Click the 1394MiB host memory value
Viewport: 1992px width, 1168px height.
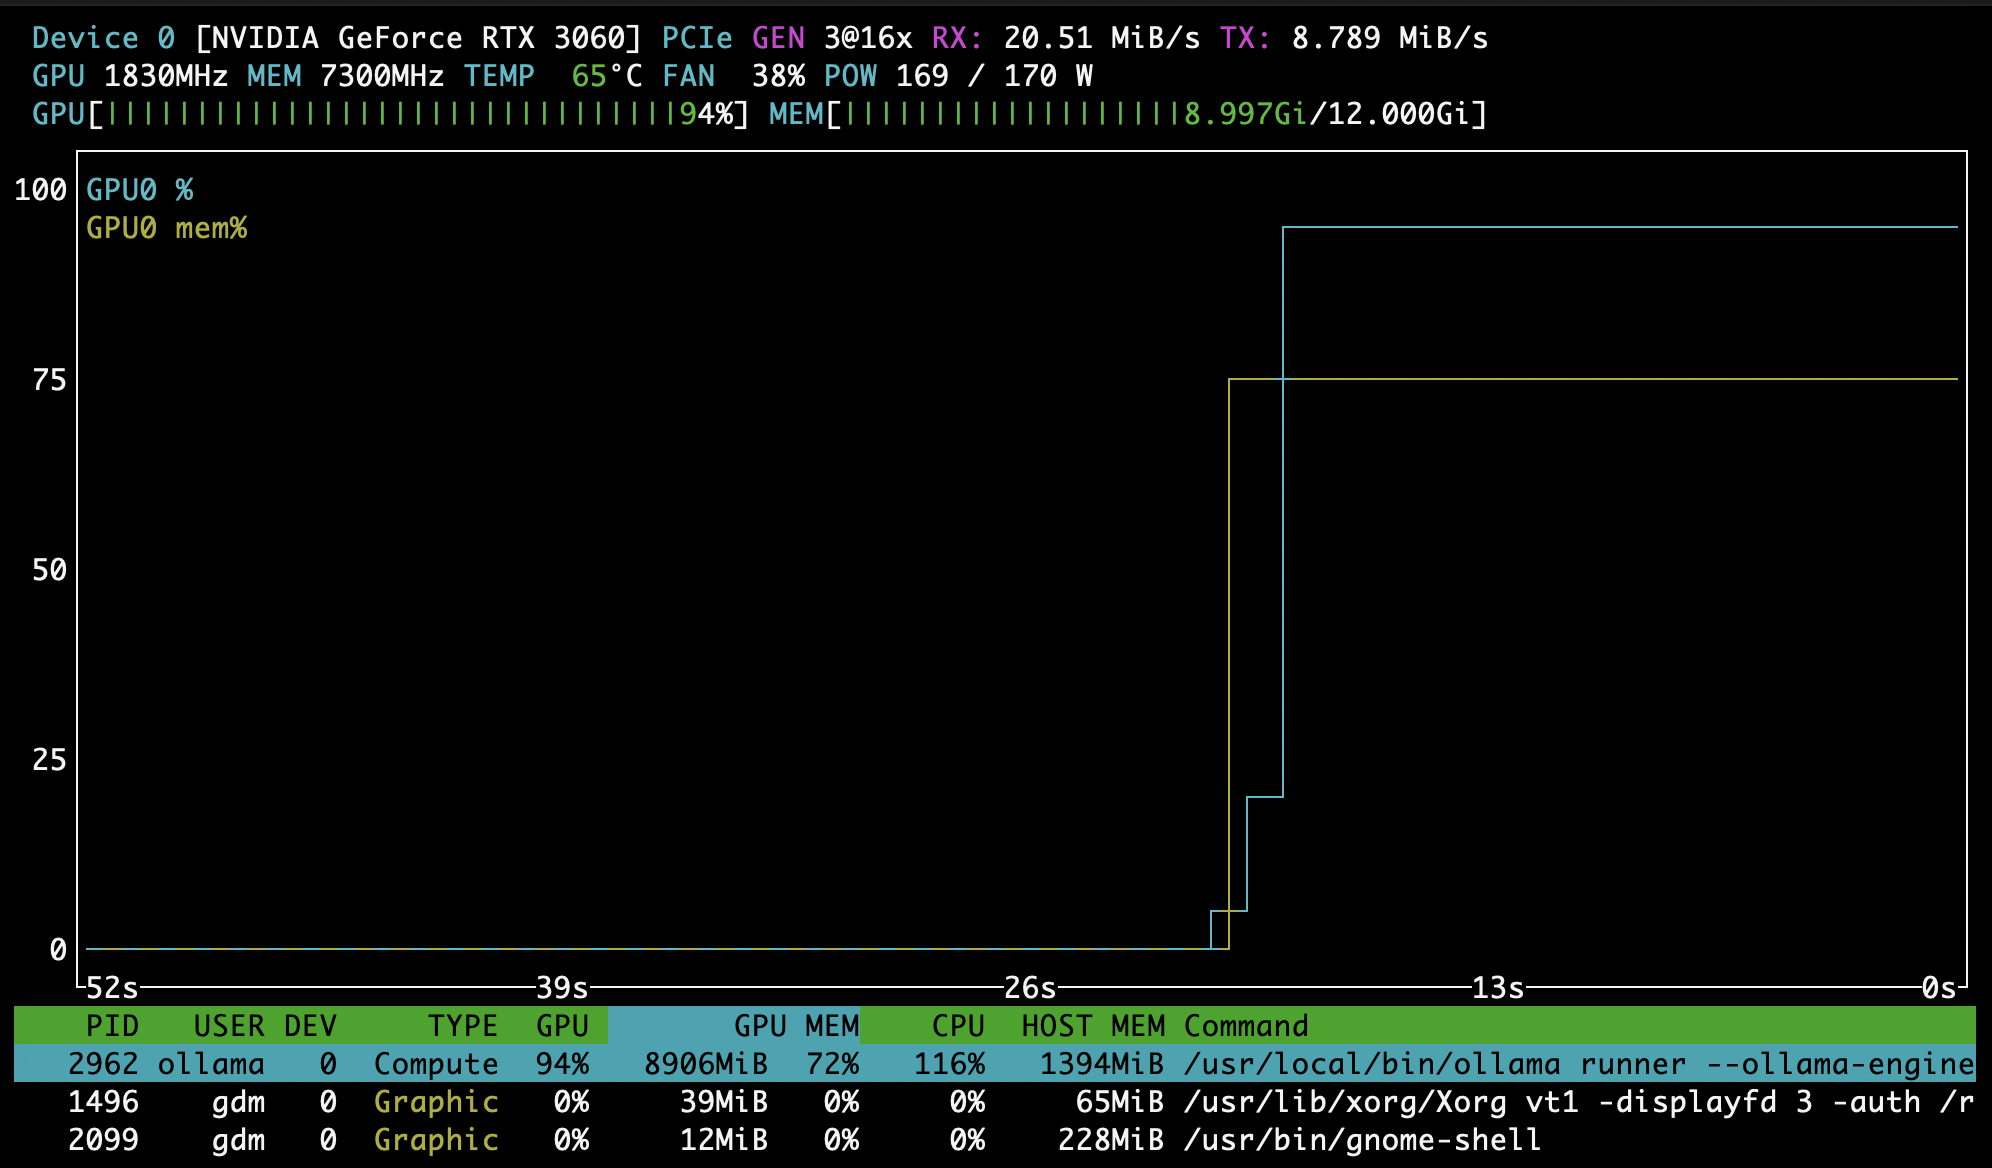(1102, 1064)
